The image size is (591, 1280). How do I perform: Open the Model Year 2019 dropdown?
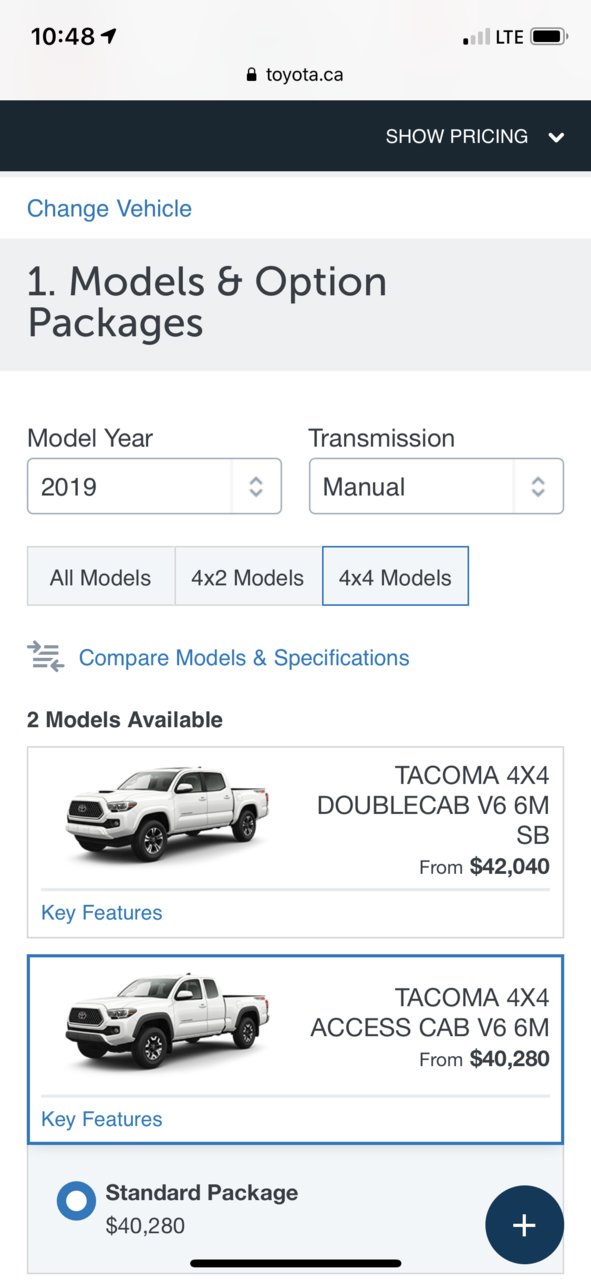click(x=154, y=486)
